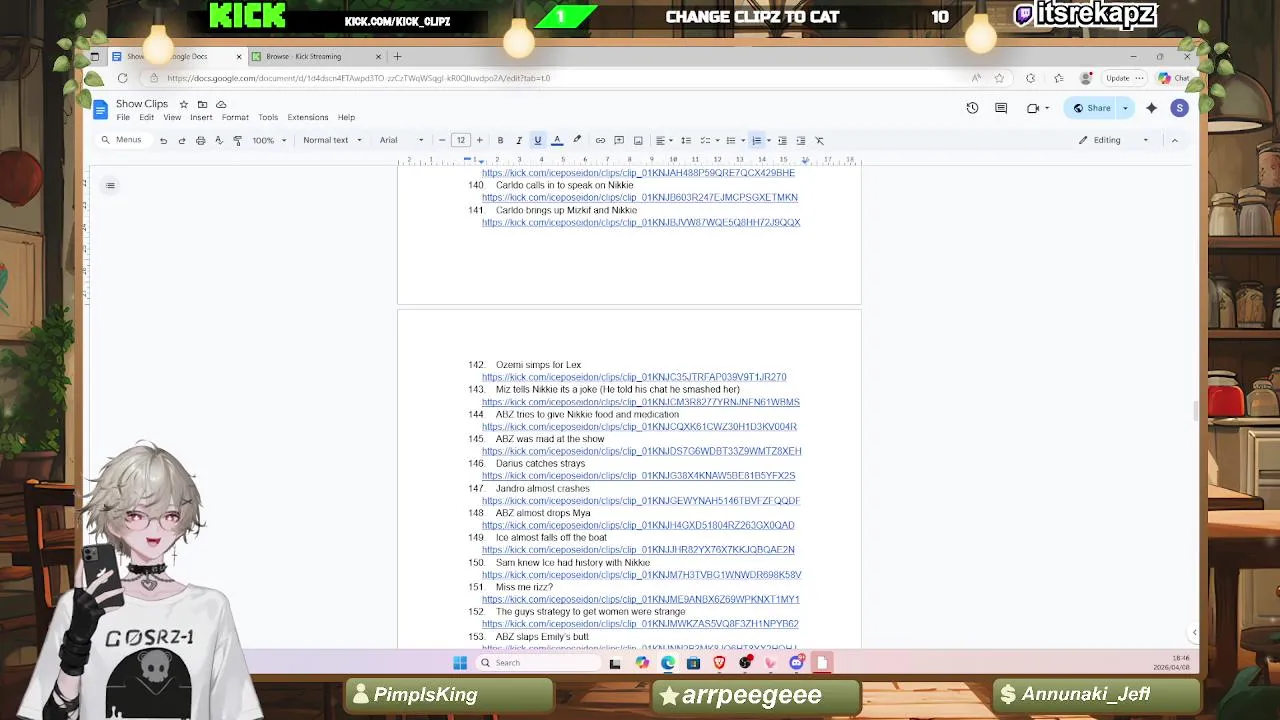This screenshot has height=720, width=1280.
Task: Click the Redo arrow in Docs toolbar
Action: (x=181, y=140)
